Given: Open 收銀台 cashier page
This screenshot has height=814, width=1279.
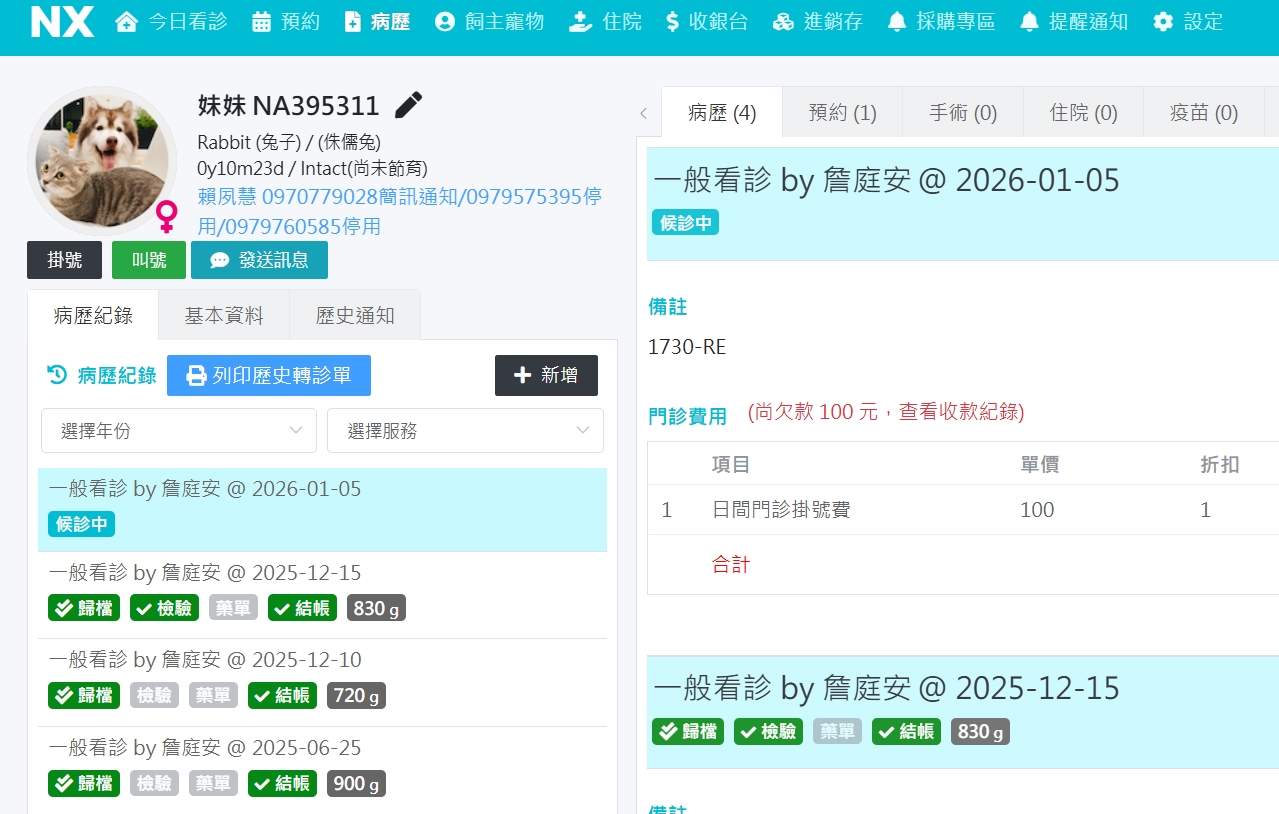Looking at the screenshot, I should [x=706, y=22].
